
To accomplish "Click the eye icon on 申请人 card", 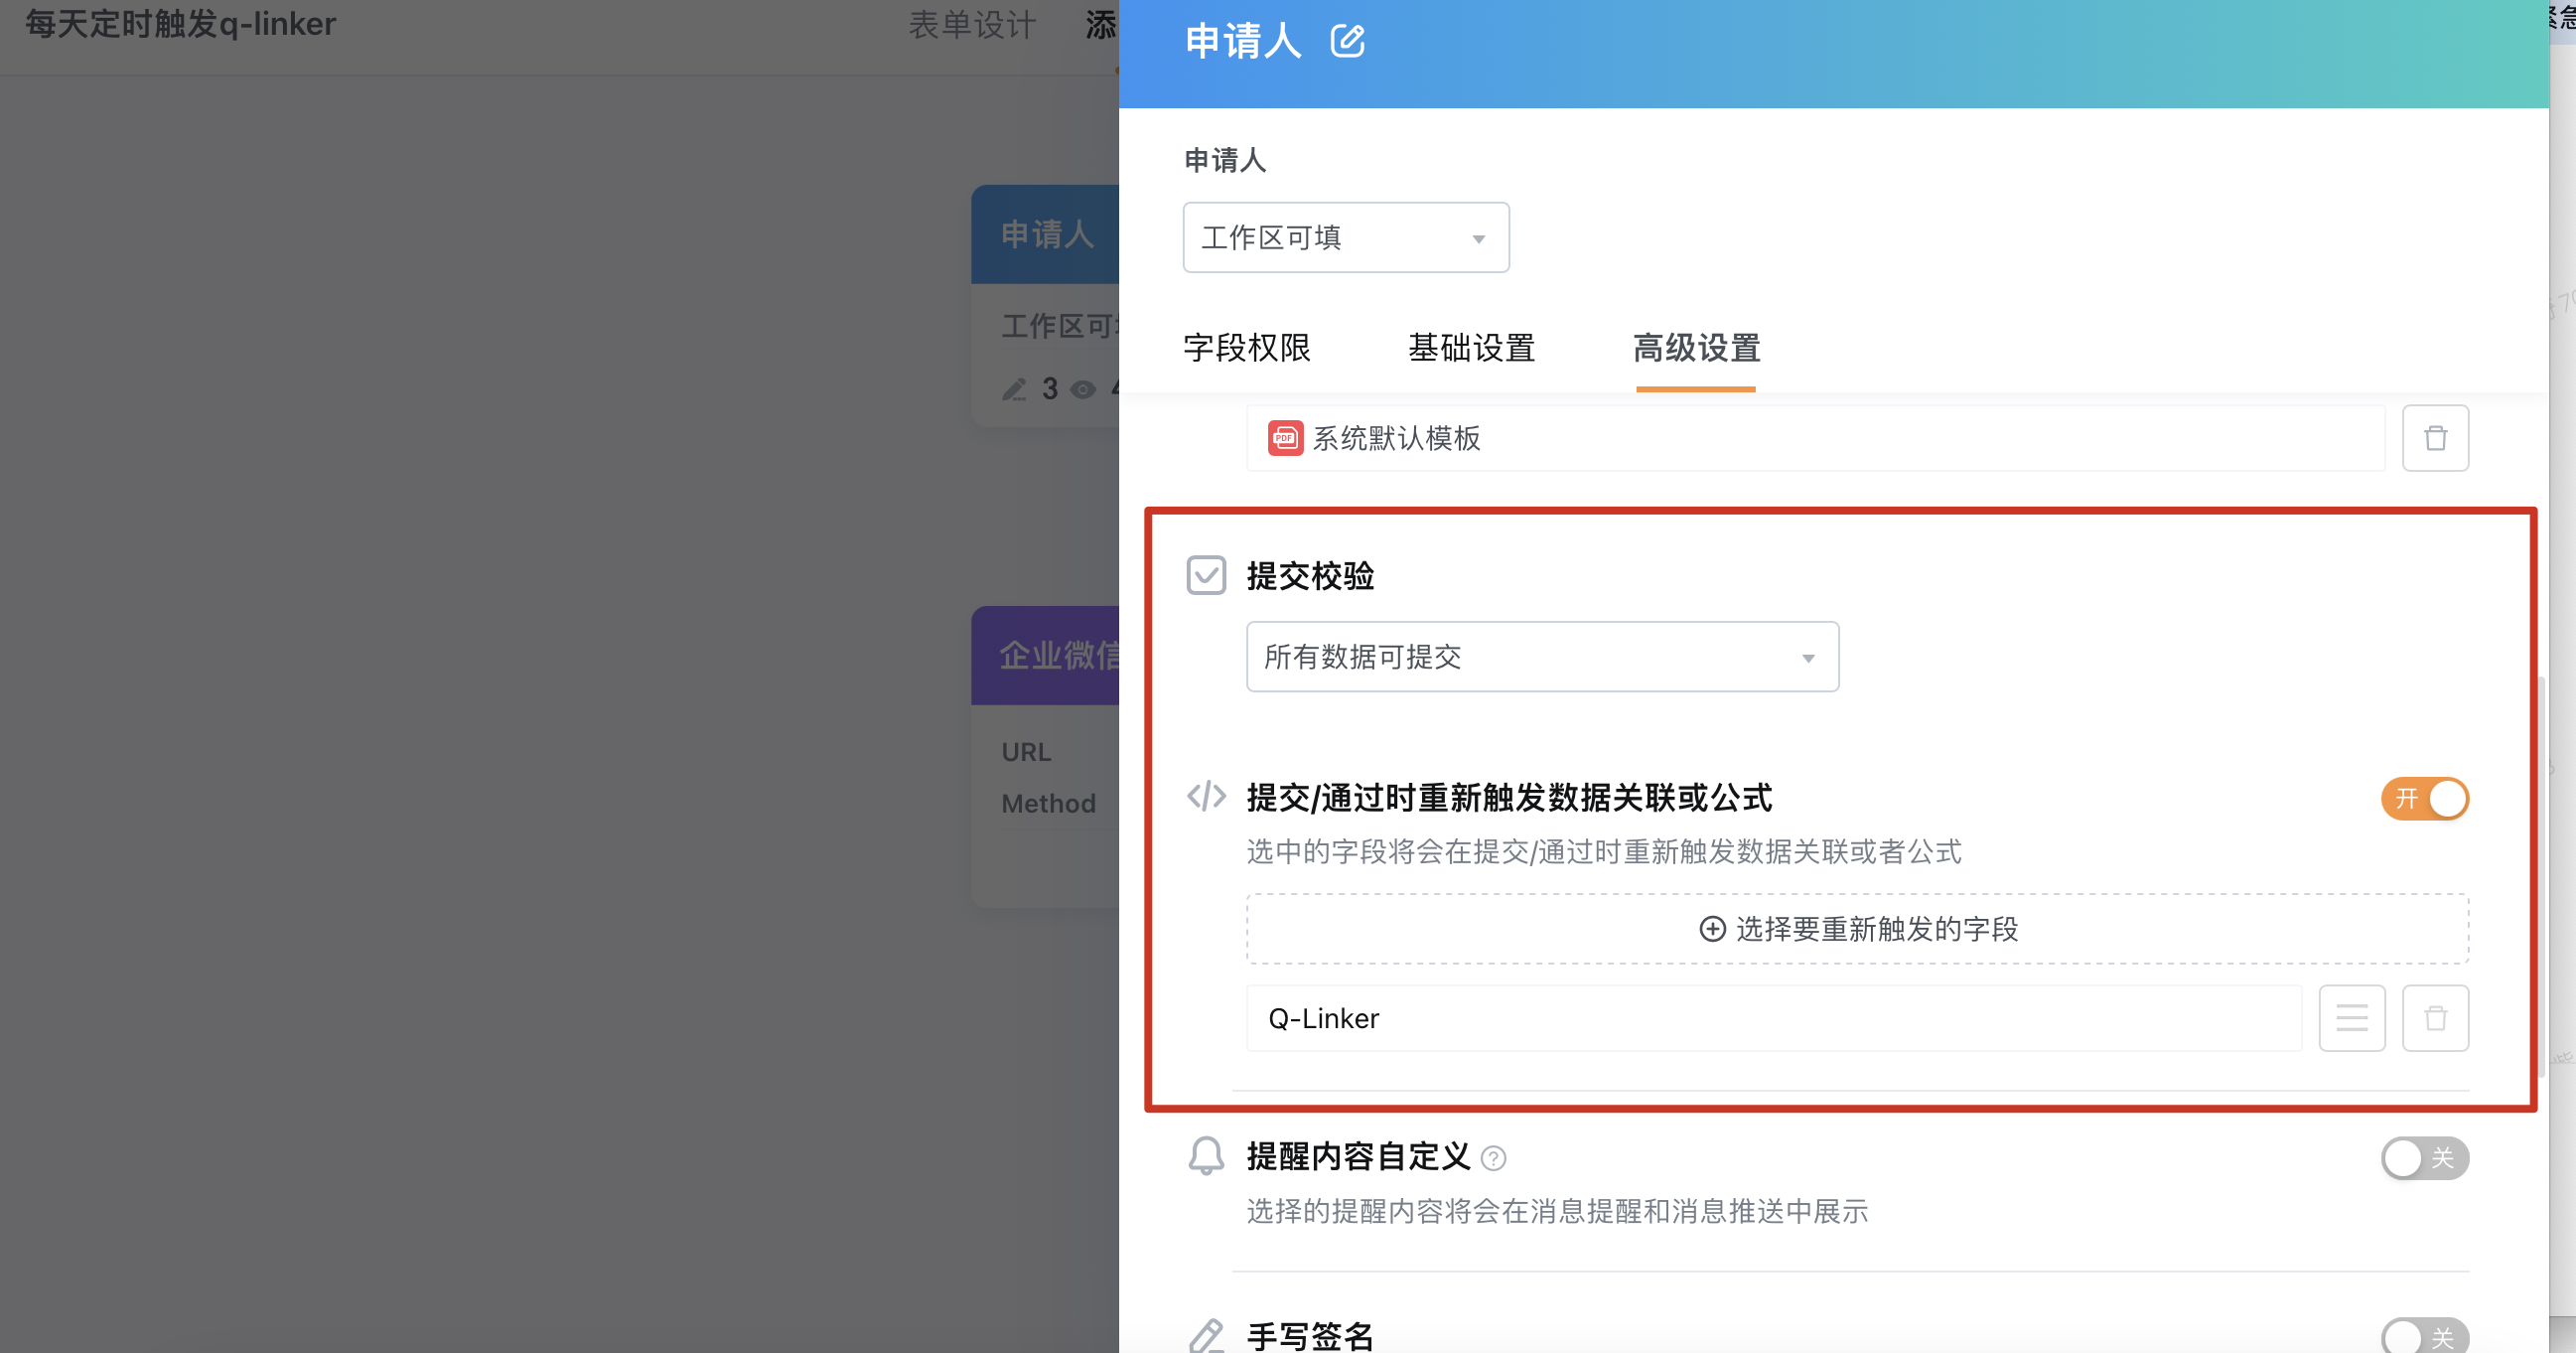I will tap(1082, 389).
